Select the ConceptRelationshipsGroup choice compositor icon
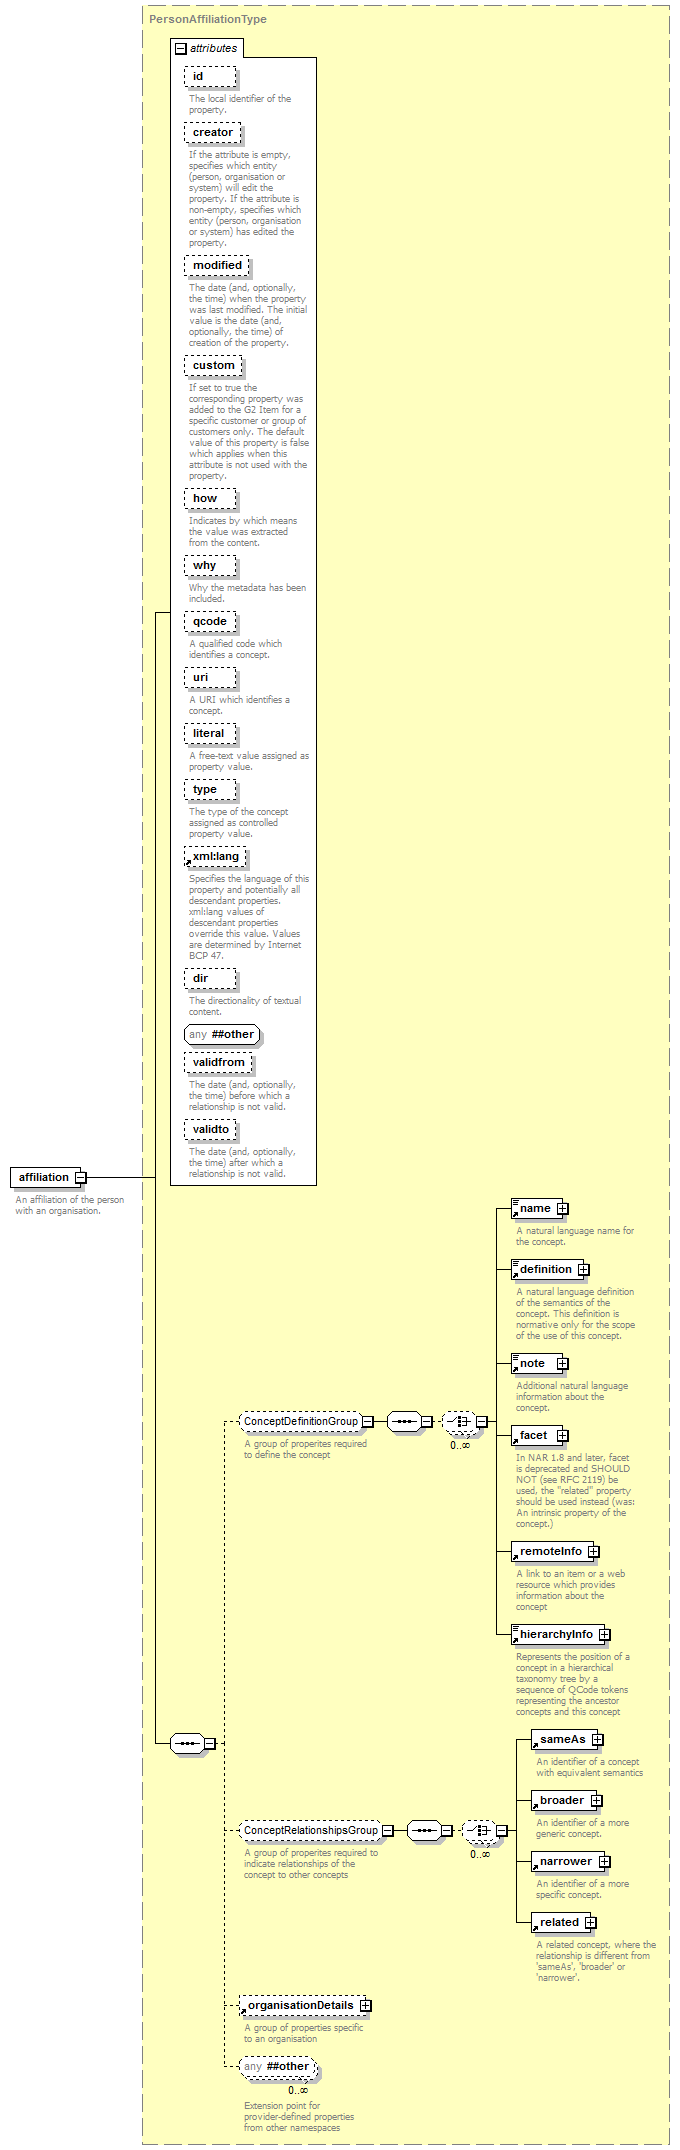The height and width of the screenshot is (2150, 680). (480, 1831)
